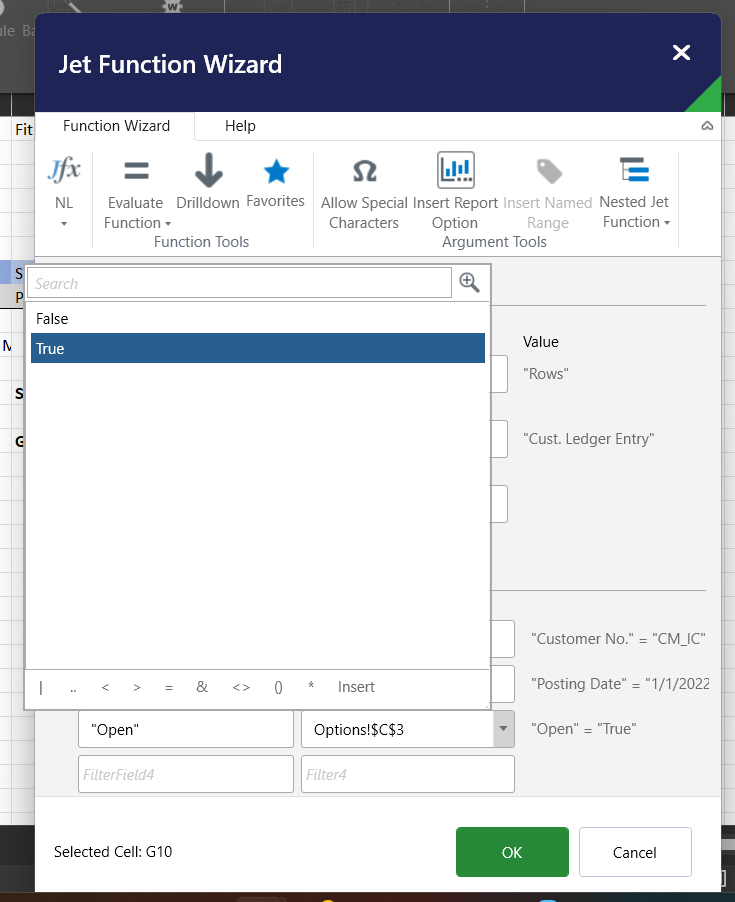Insert the less-than operator
735x902 pixels.
click(105, 687)
